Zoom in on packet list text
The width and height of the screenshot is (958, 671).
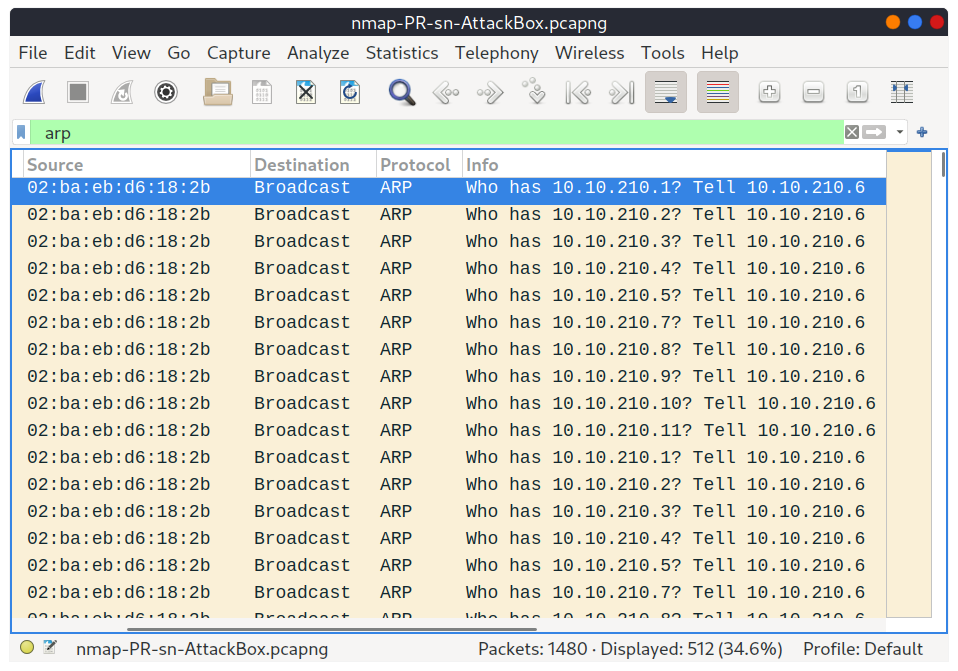pyautogui.click(x=769, y=93)
